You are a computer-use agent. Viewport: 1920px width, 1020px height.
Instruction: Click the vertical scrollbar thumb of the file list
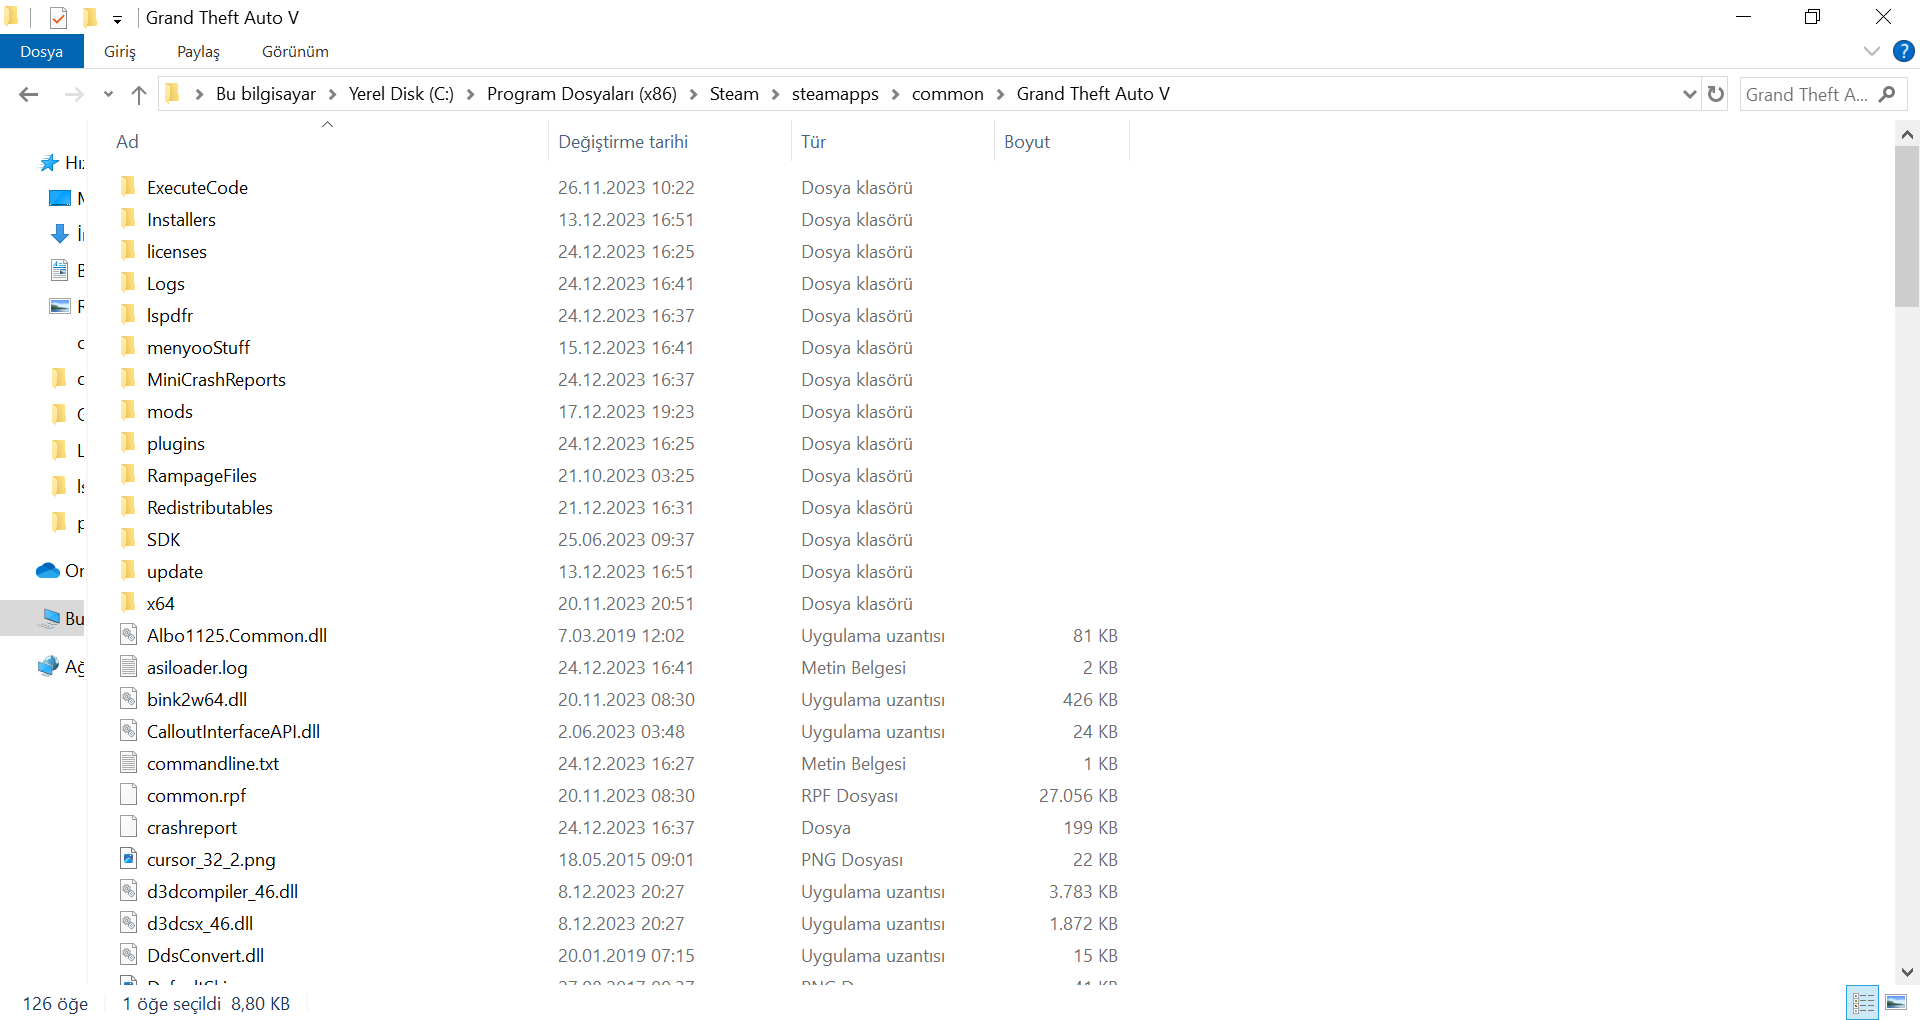click(x=1907, y=226)
